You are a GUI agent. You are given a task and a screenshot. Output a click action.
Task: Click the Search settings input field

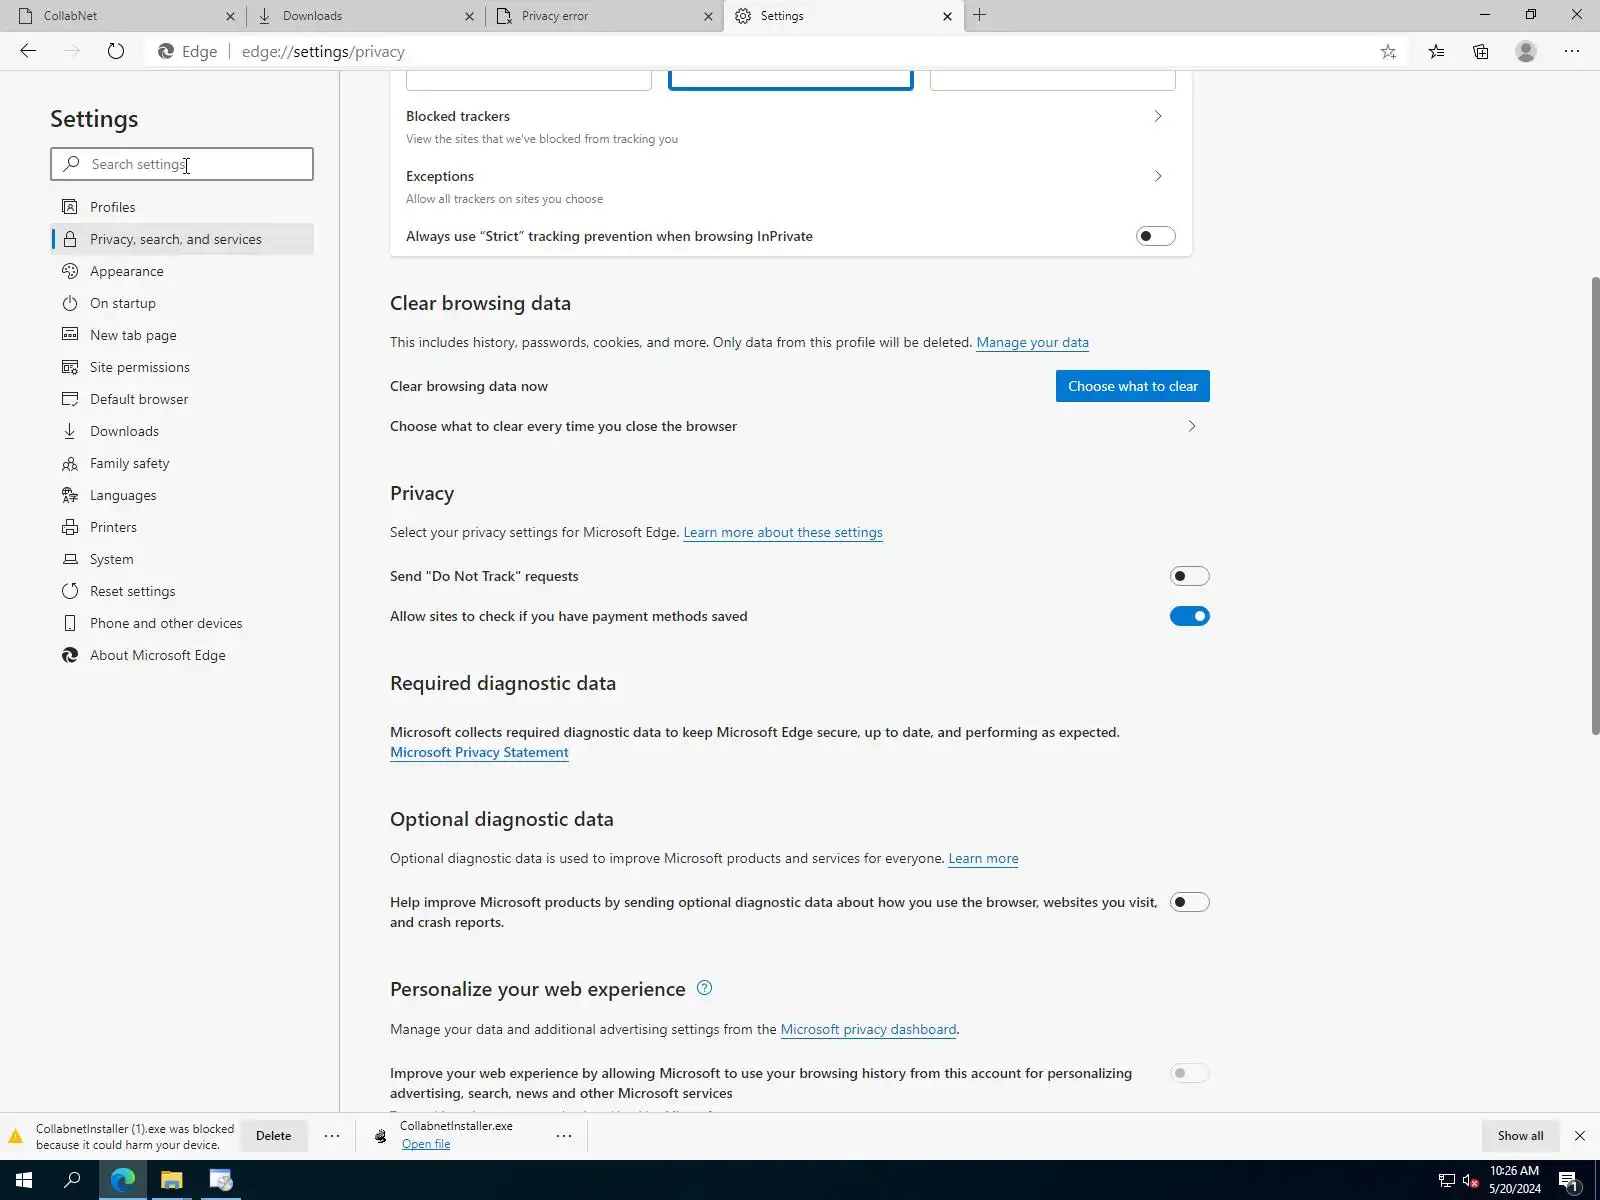[182, 164]
